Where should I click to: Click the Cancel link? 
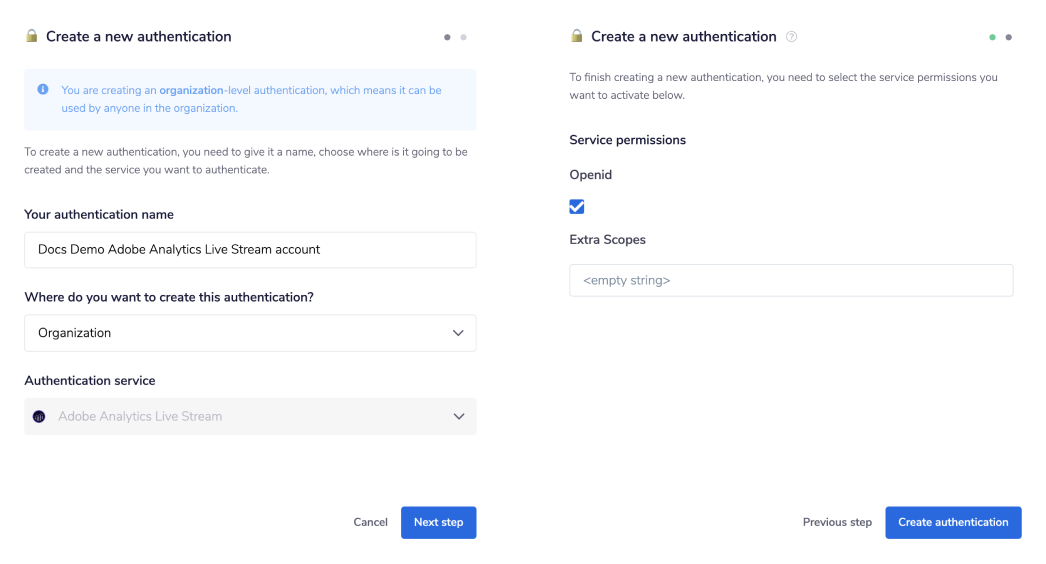370,522
